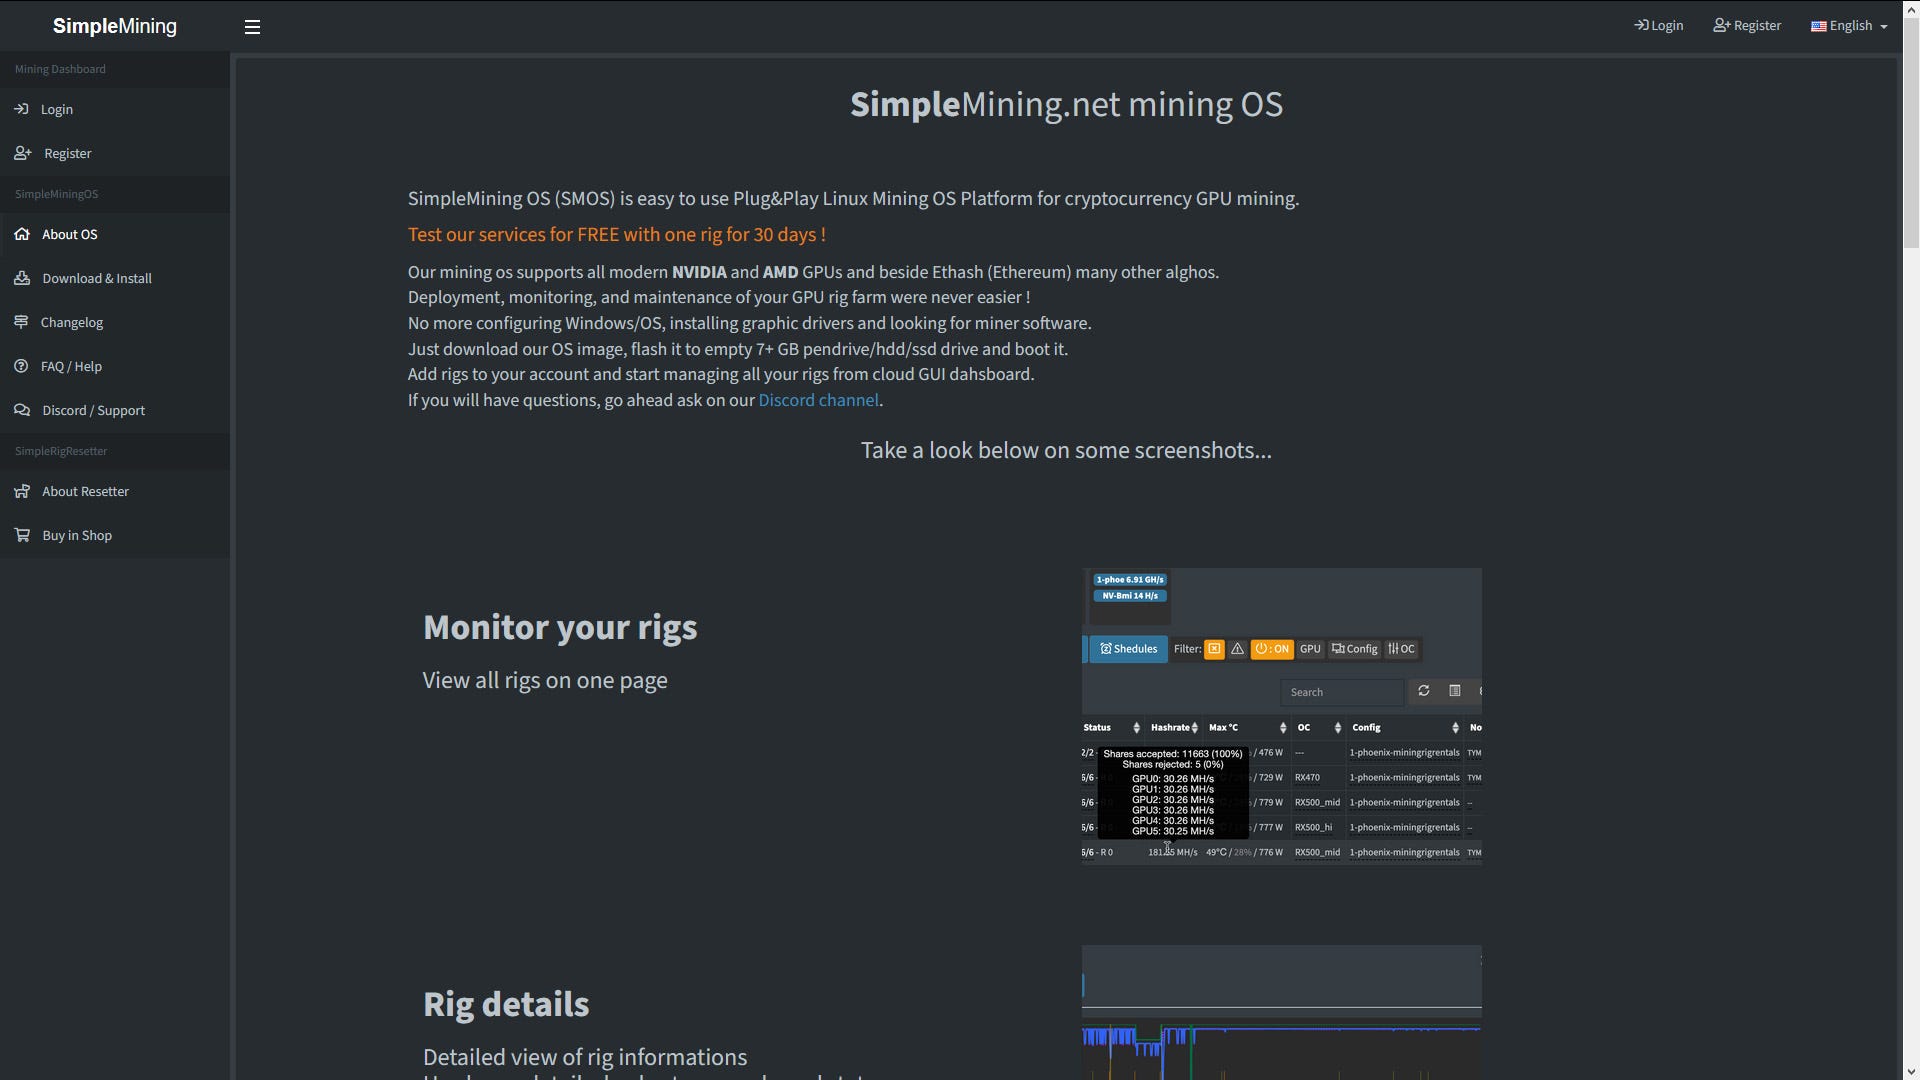
Task: Click the About OS home icon
Action: tap(22, 234)
